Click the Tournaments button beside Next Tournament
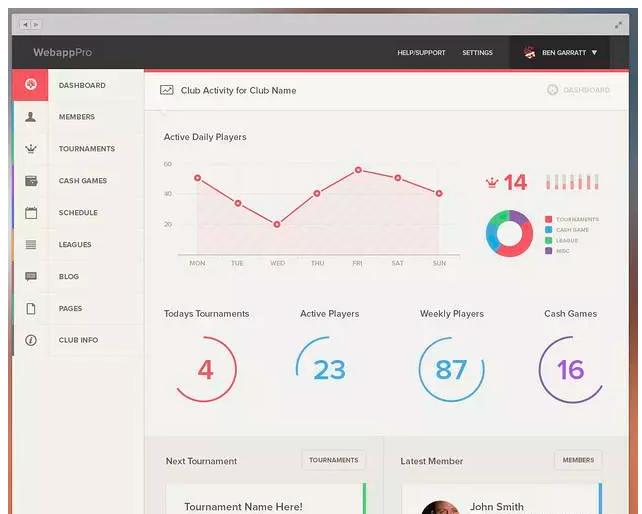The height and width of the screenshot is (514, 642). coord(333,460)
